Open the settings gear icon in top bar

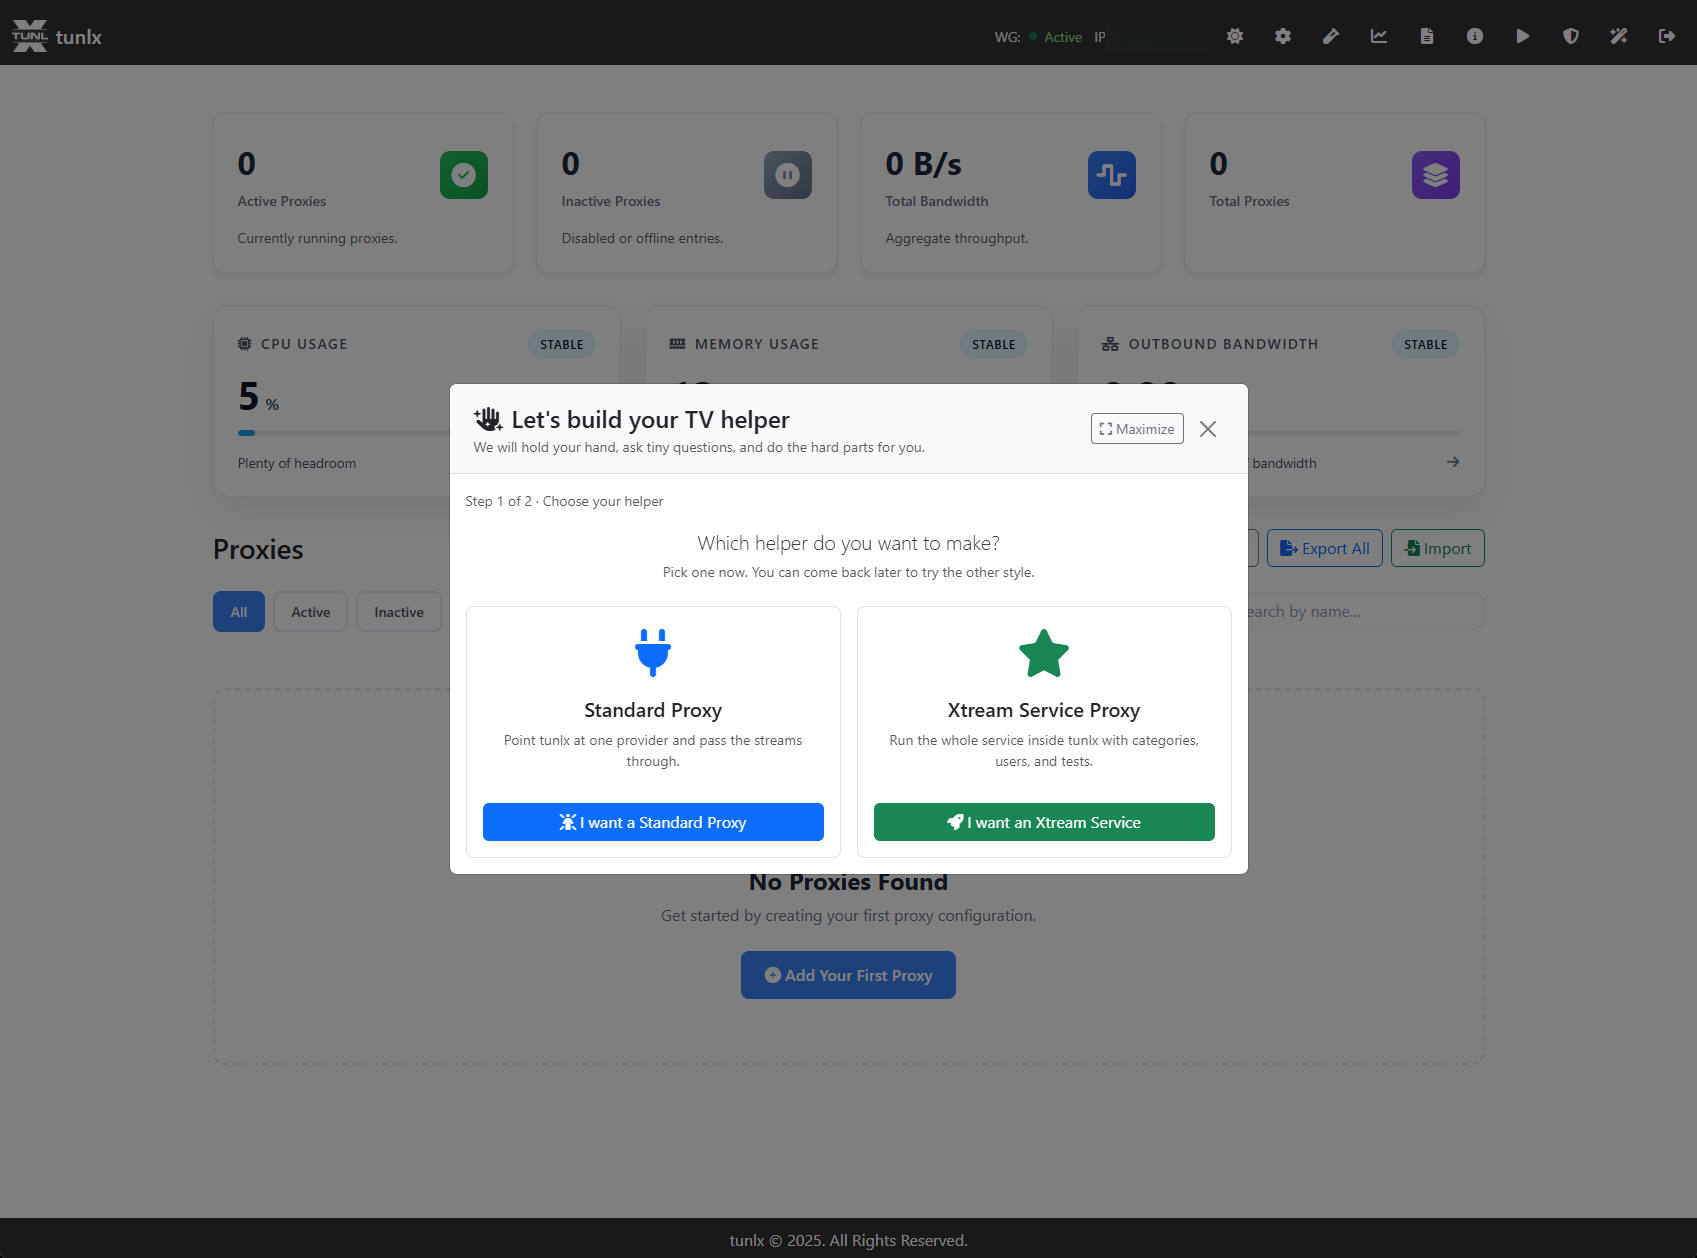pyautogui.click(x=1235, y=35)
